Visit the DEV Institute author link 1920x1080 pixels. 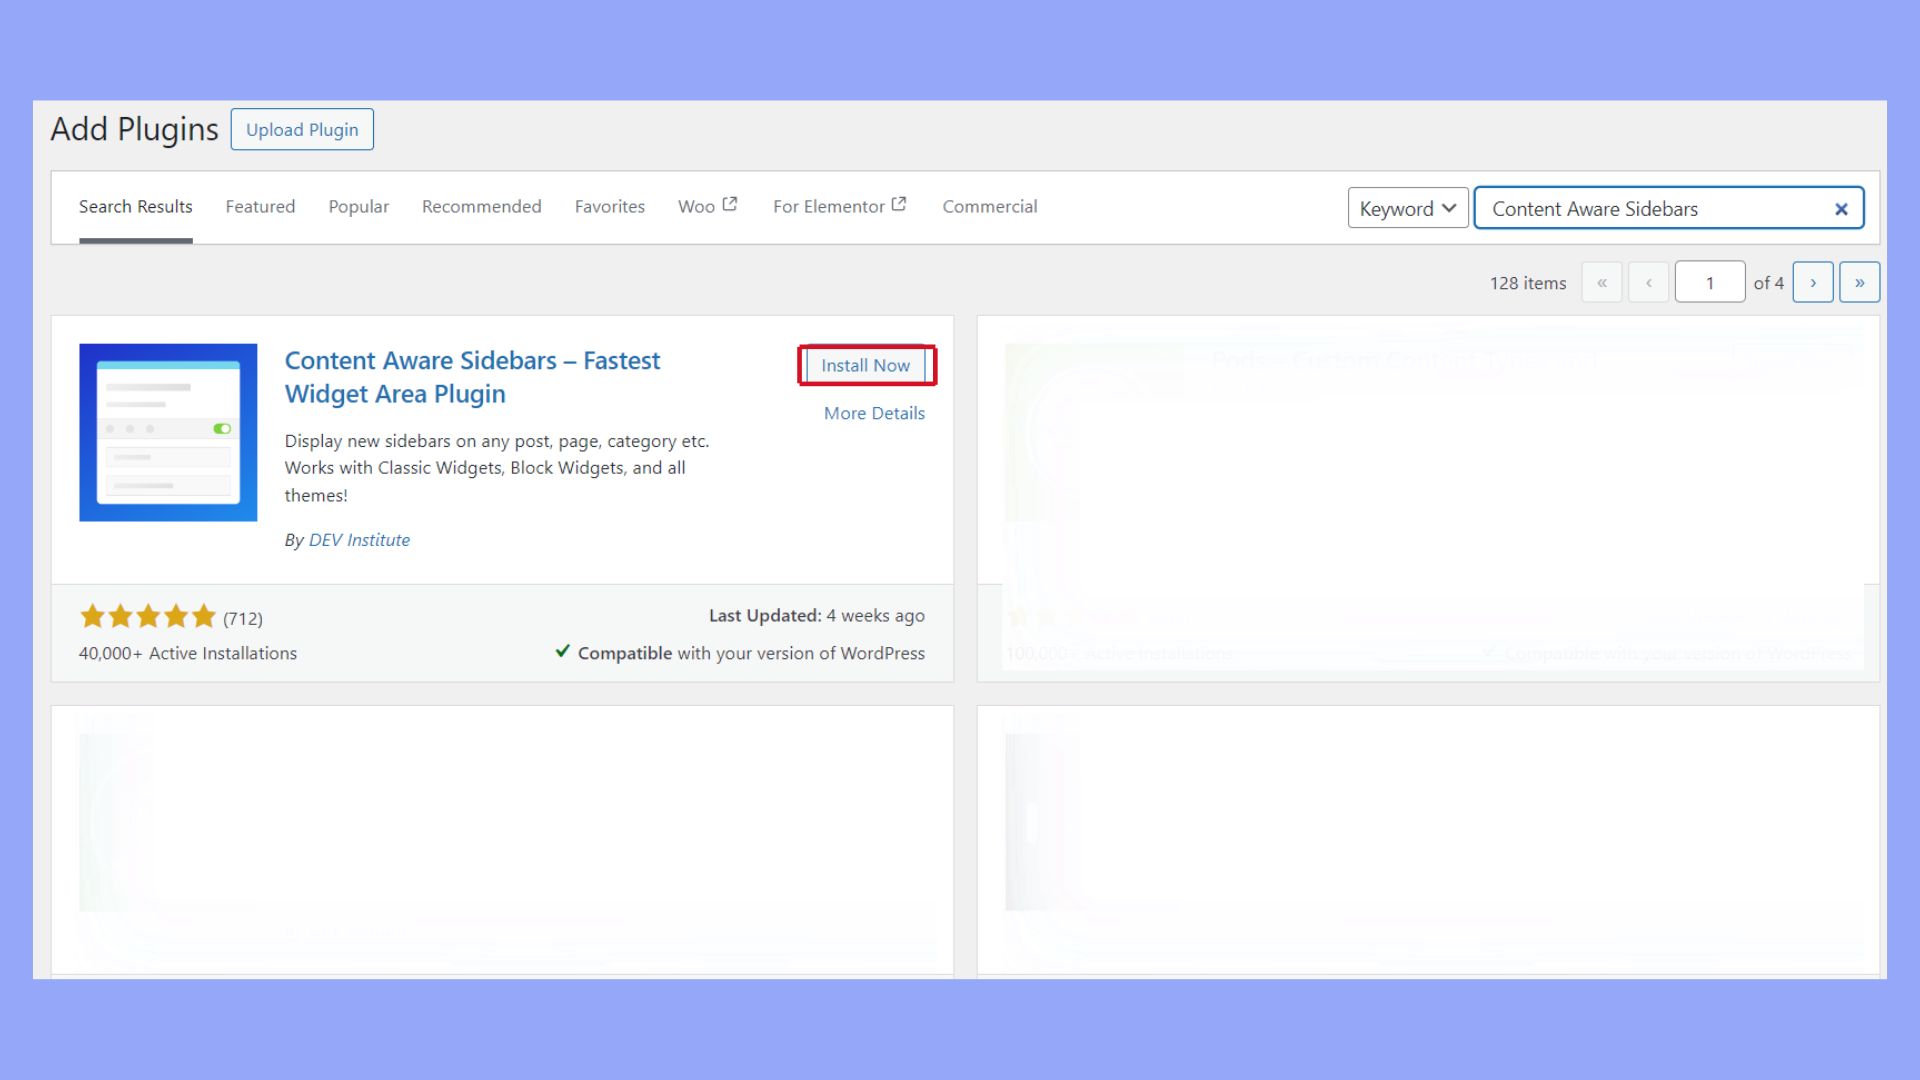click(359, 539)
